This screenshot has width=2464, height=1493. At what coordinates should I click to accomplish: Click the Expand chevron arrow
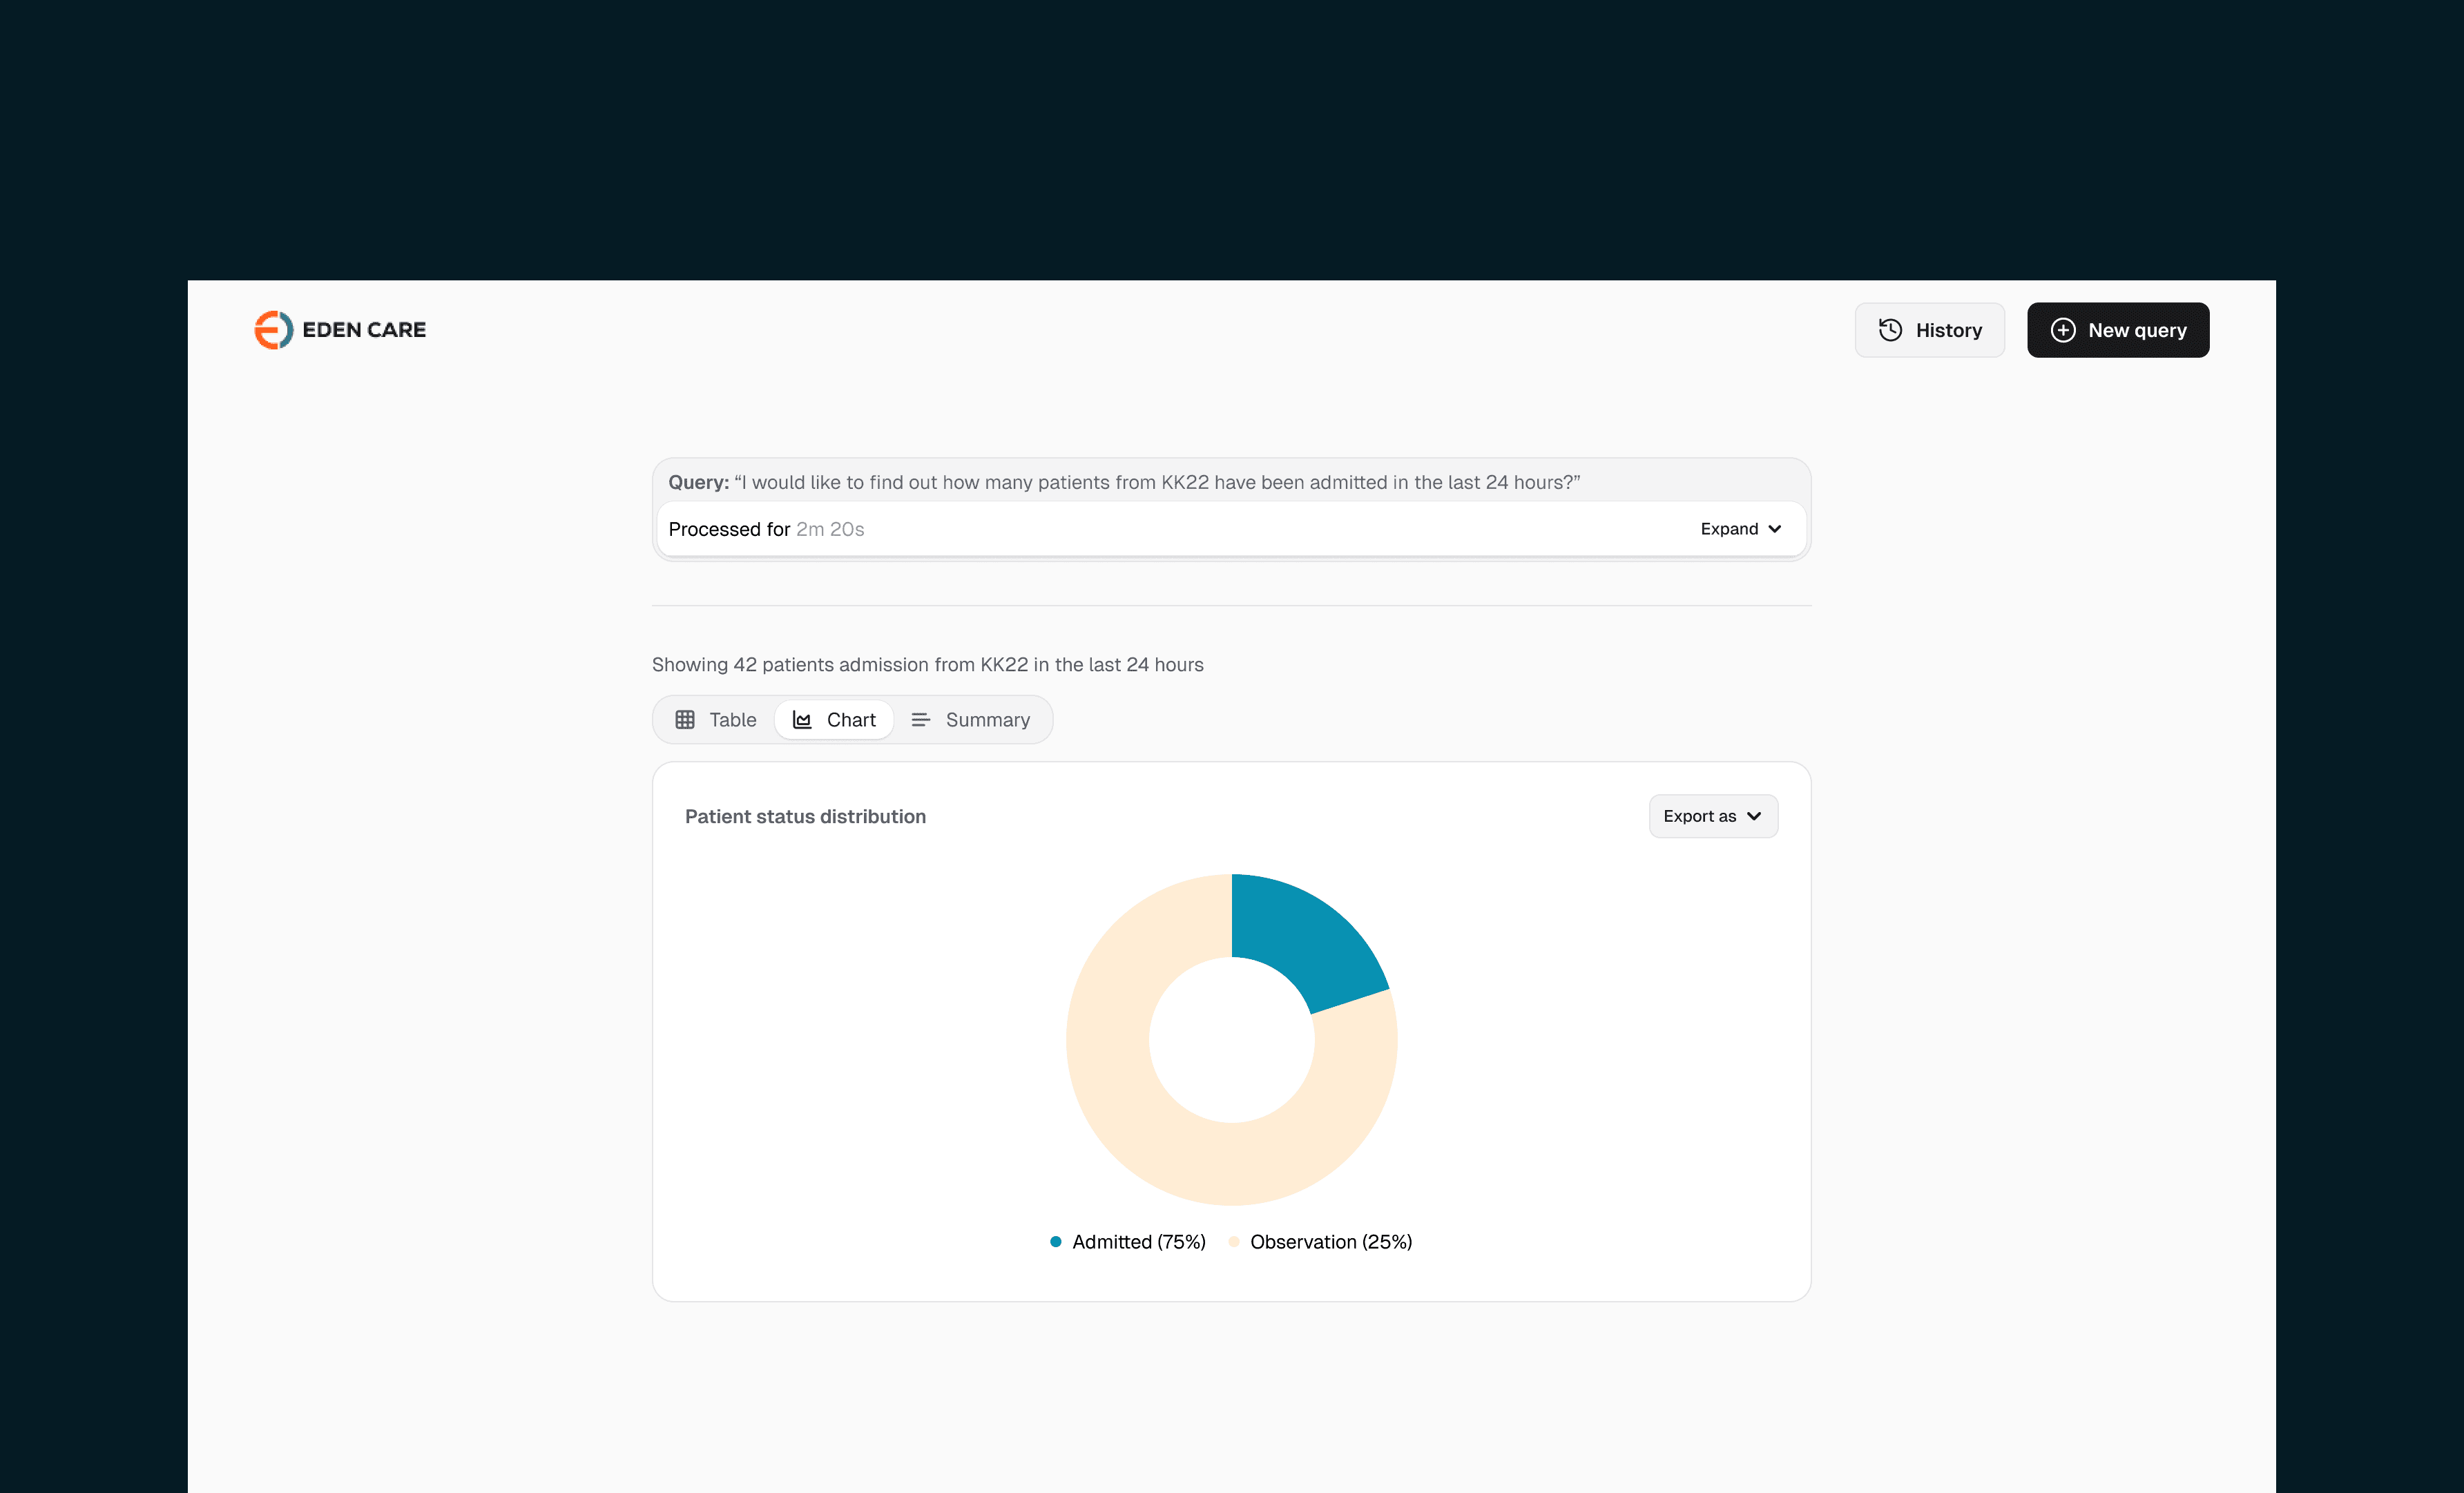point(1774,529)
